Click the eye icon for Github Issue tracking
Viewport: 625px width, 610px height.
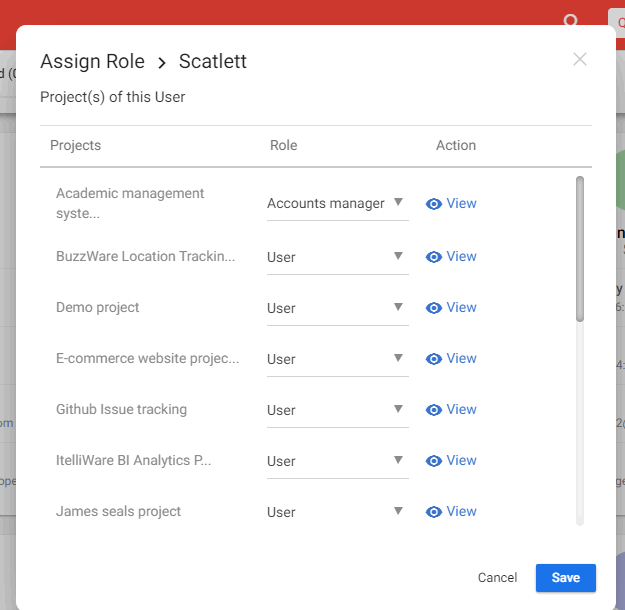pyautogui.click(x=434, y=410)
